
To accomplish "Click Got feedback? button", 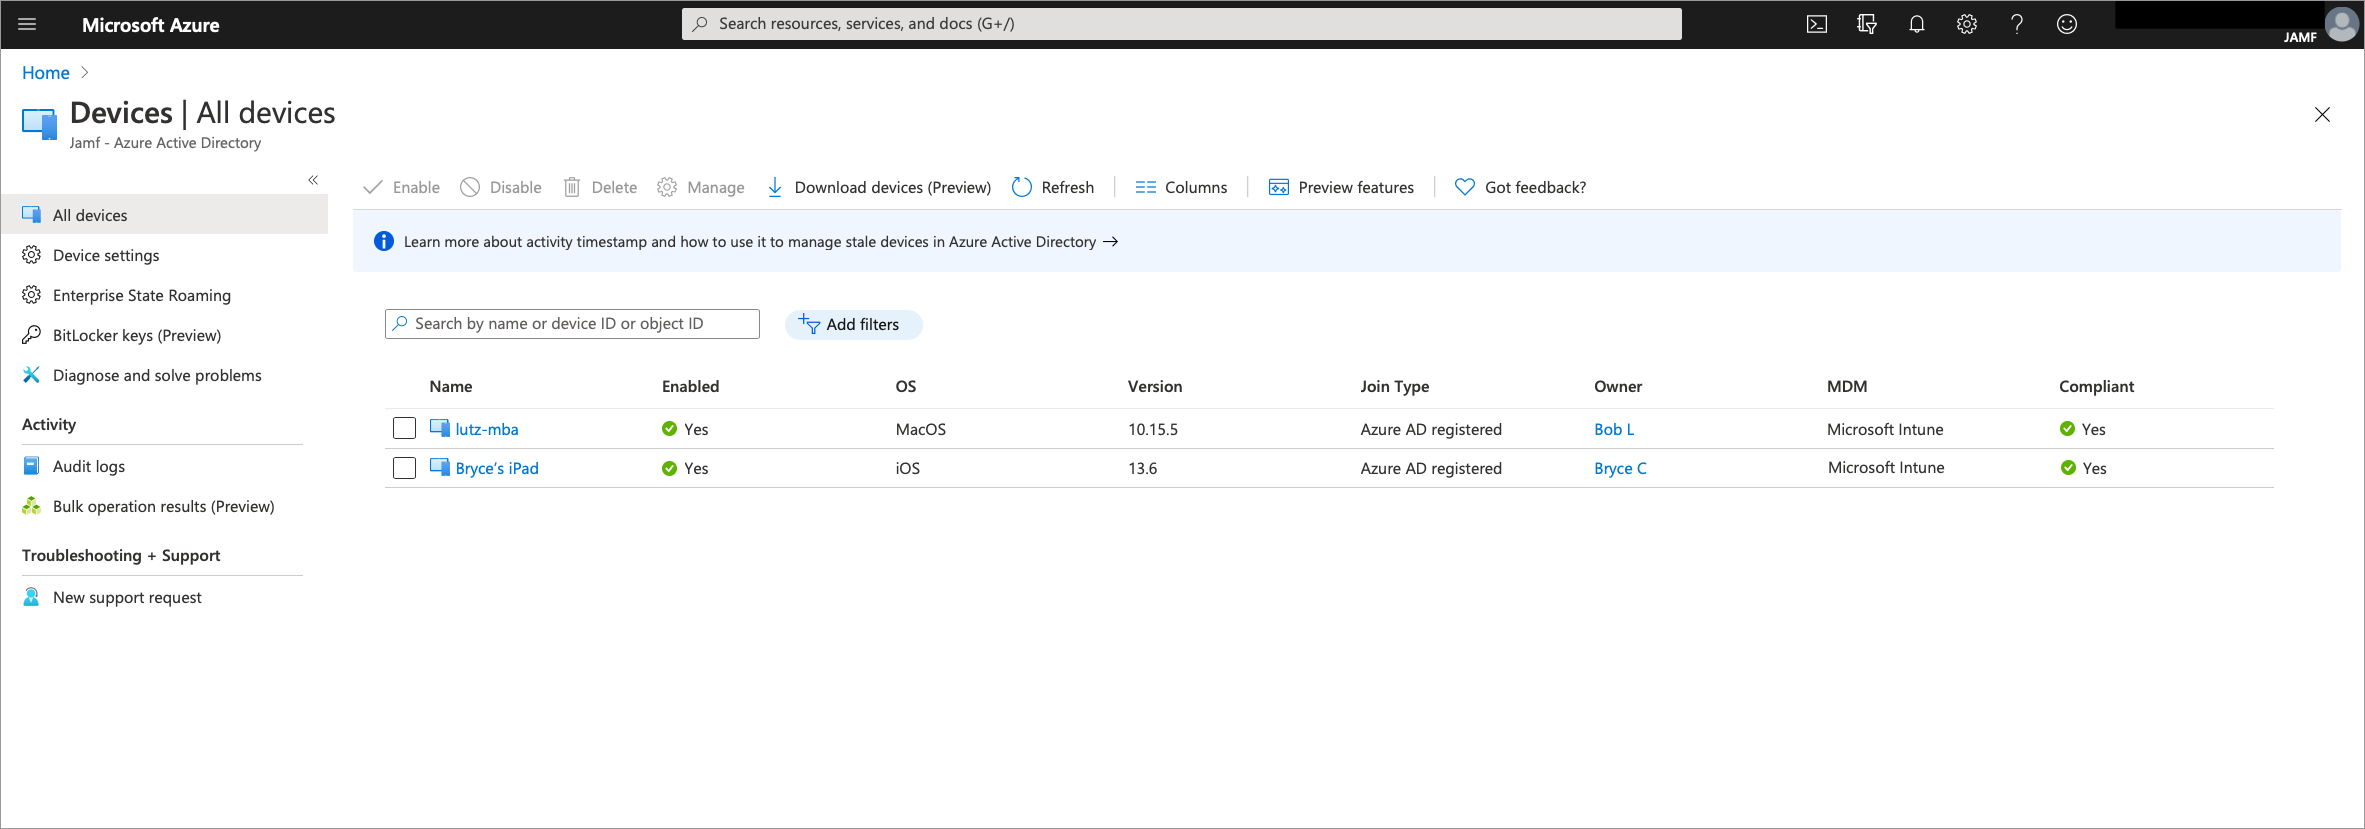I will point(1520,187).
